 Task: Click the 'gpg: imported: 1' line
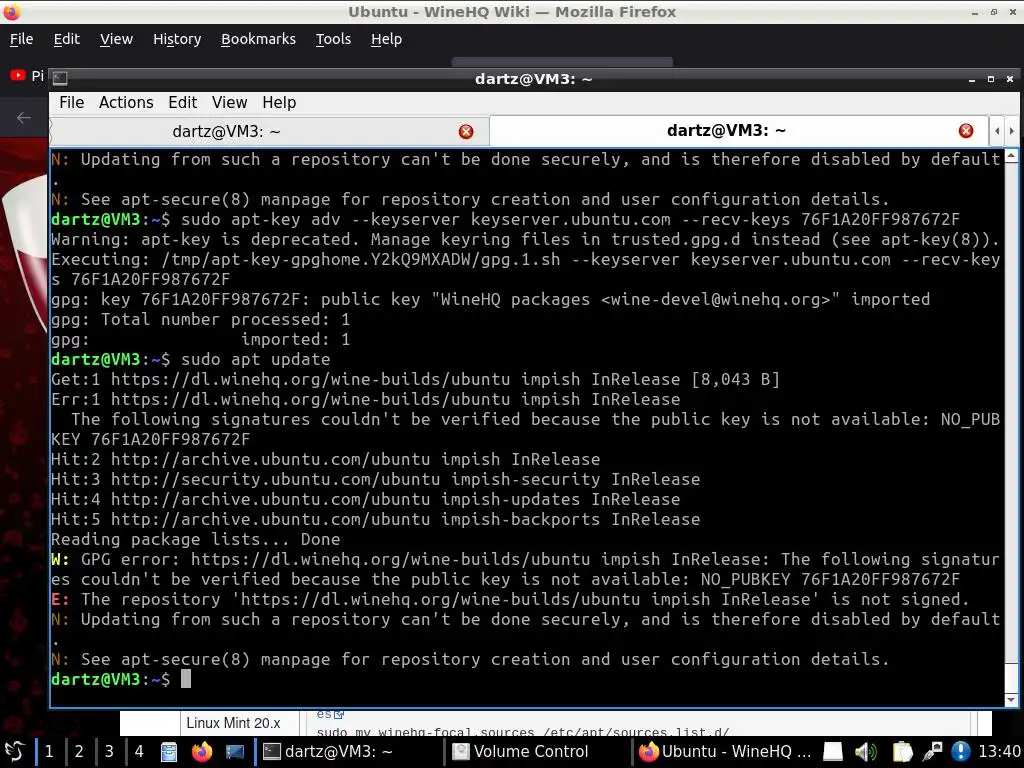coord(200,340)
